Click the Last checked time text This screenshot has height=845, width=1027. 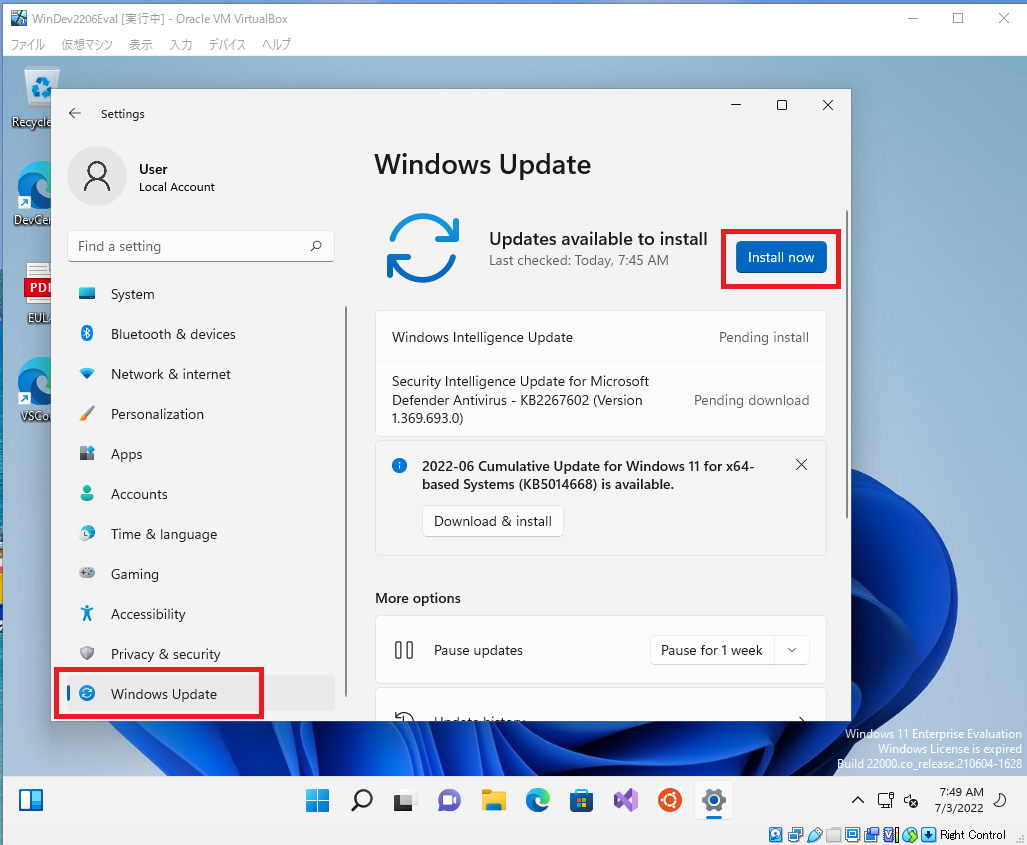pos(579,261)
